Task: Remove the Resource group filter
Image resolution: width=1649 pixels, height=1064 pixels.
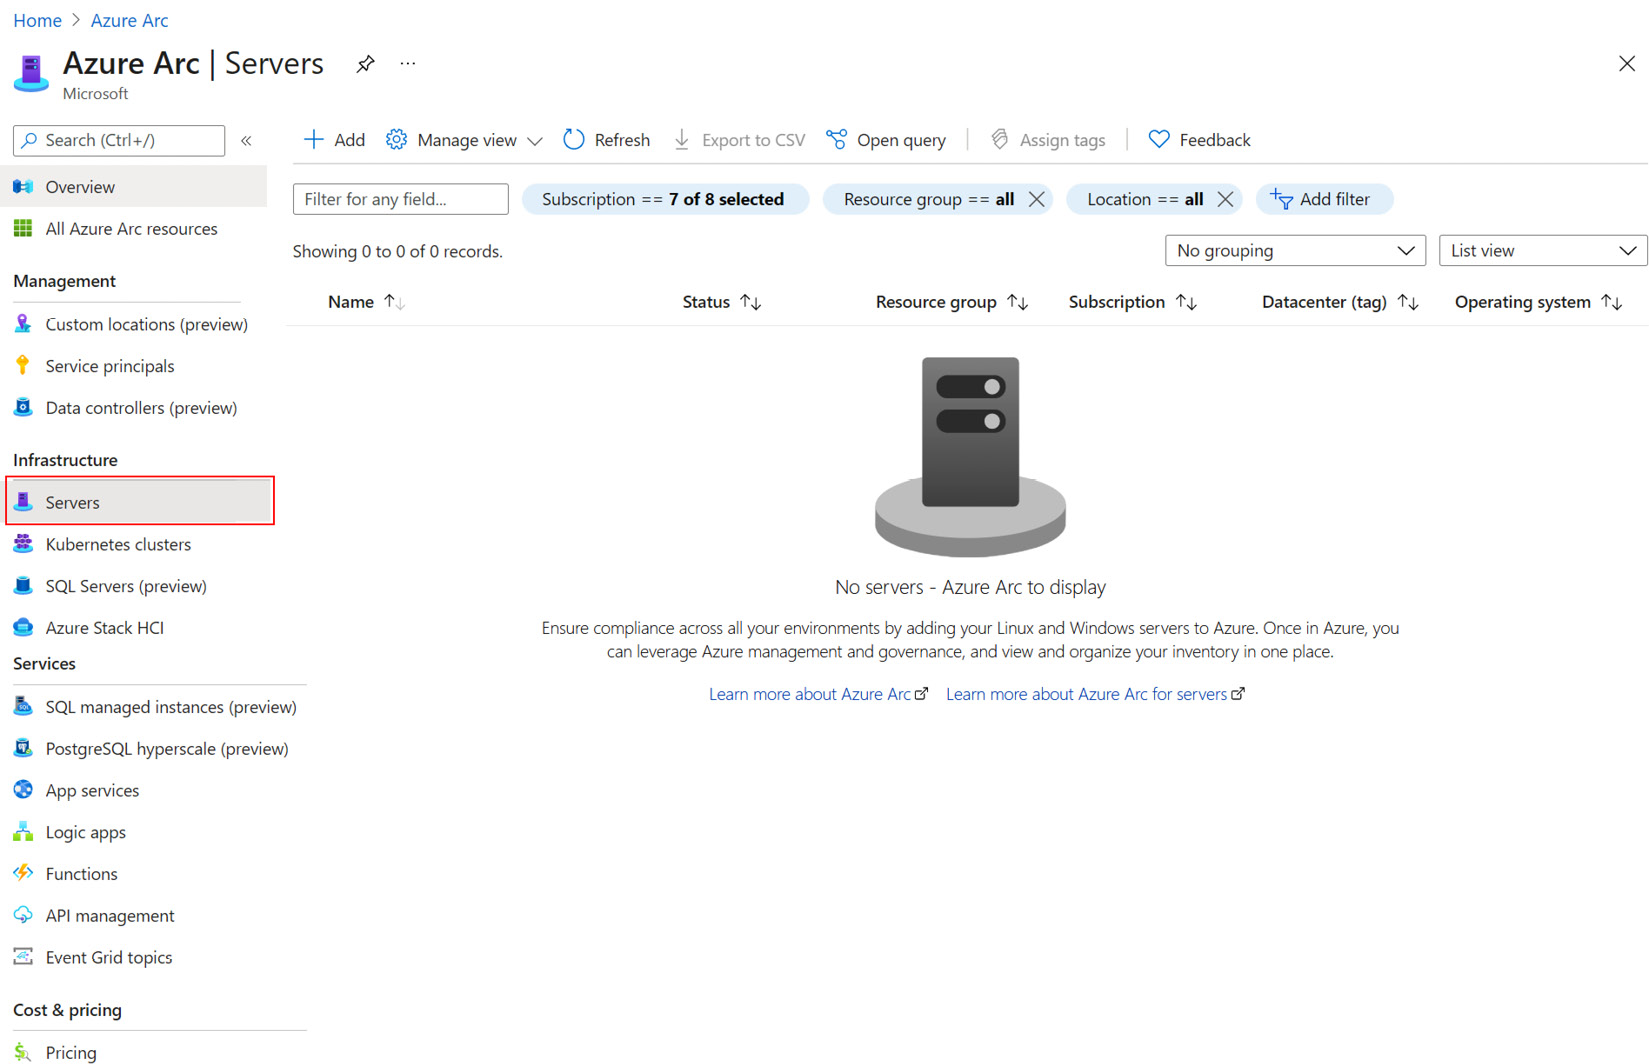Action: tap(1037, 199)
